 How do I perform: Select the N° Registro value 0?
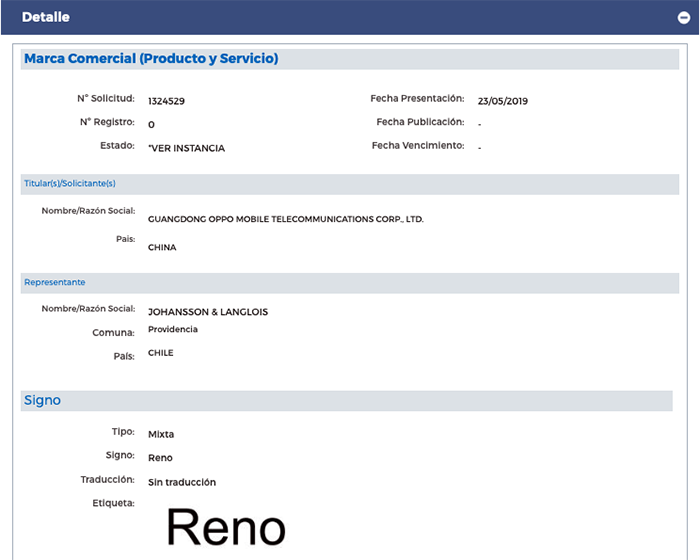(x=151, y=125)
